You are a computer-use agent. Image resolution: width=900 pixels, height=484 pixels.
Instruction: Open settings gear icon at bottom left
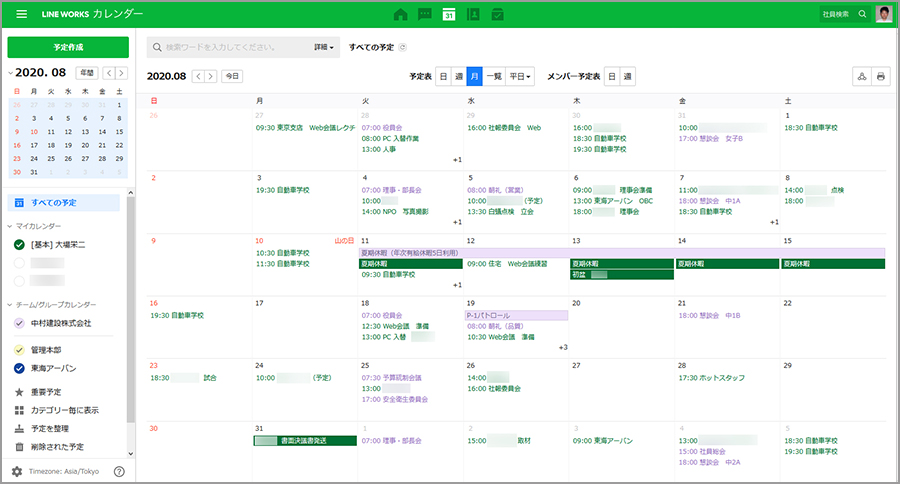pos(17,471)
